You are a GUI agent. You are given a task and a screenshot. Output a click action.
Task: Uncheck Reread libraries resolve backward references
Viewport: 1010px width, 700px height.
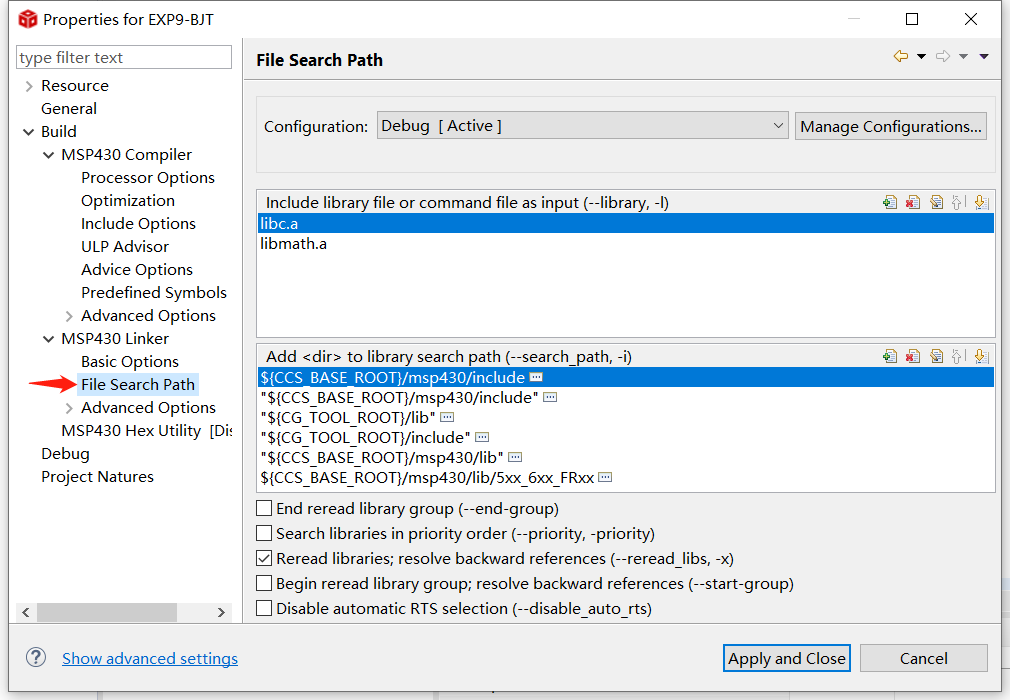pos(264,558)
